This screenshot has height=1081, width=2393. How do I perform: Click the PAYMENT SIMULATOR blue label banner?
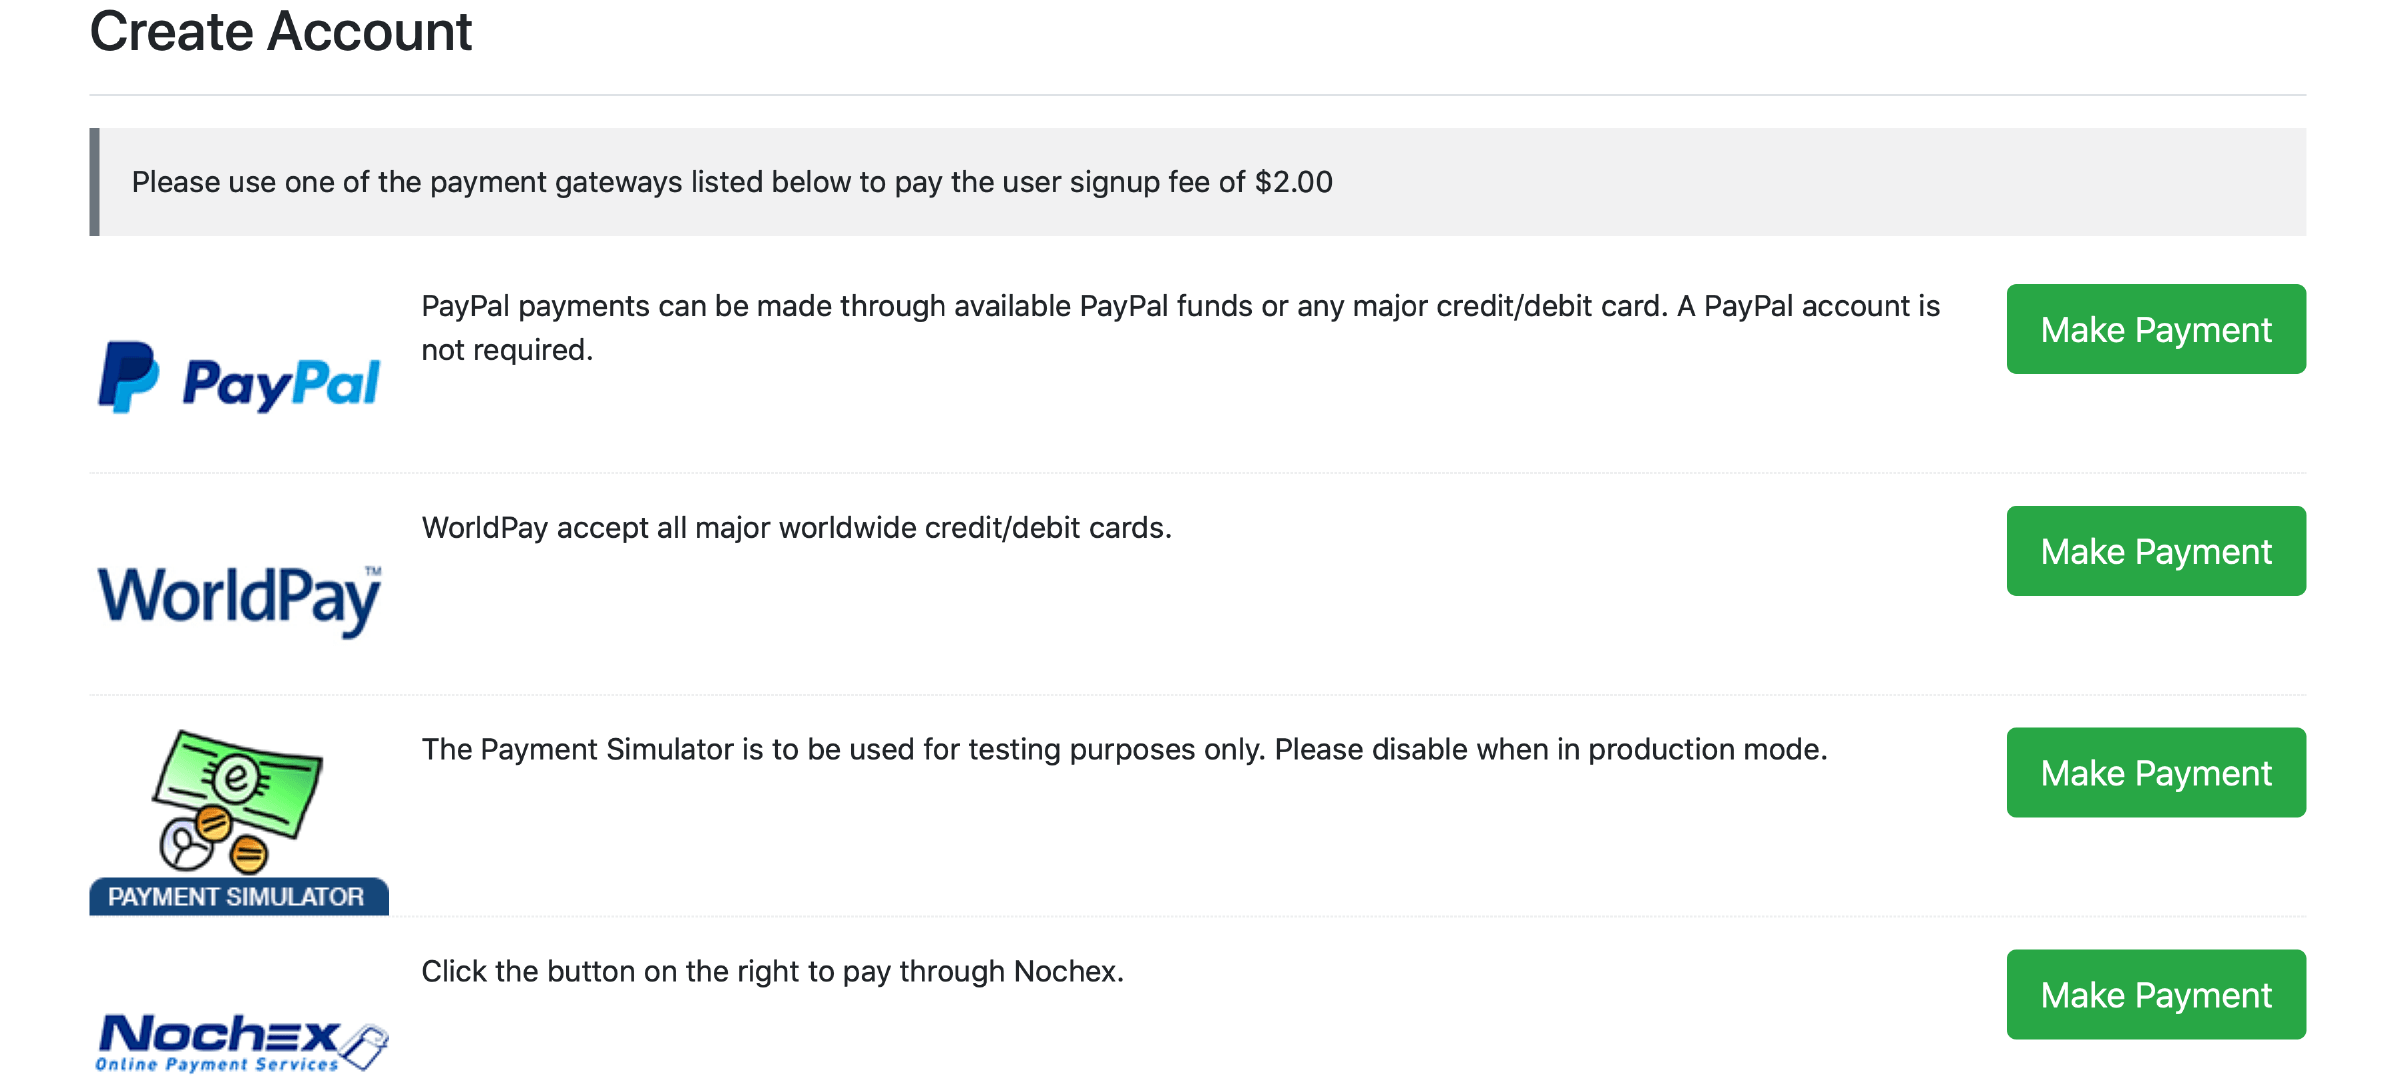pyautogui.click(x=238, y=896)
